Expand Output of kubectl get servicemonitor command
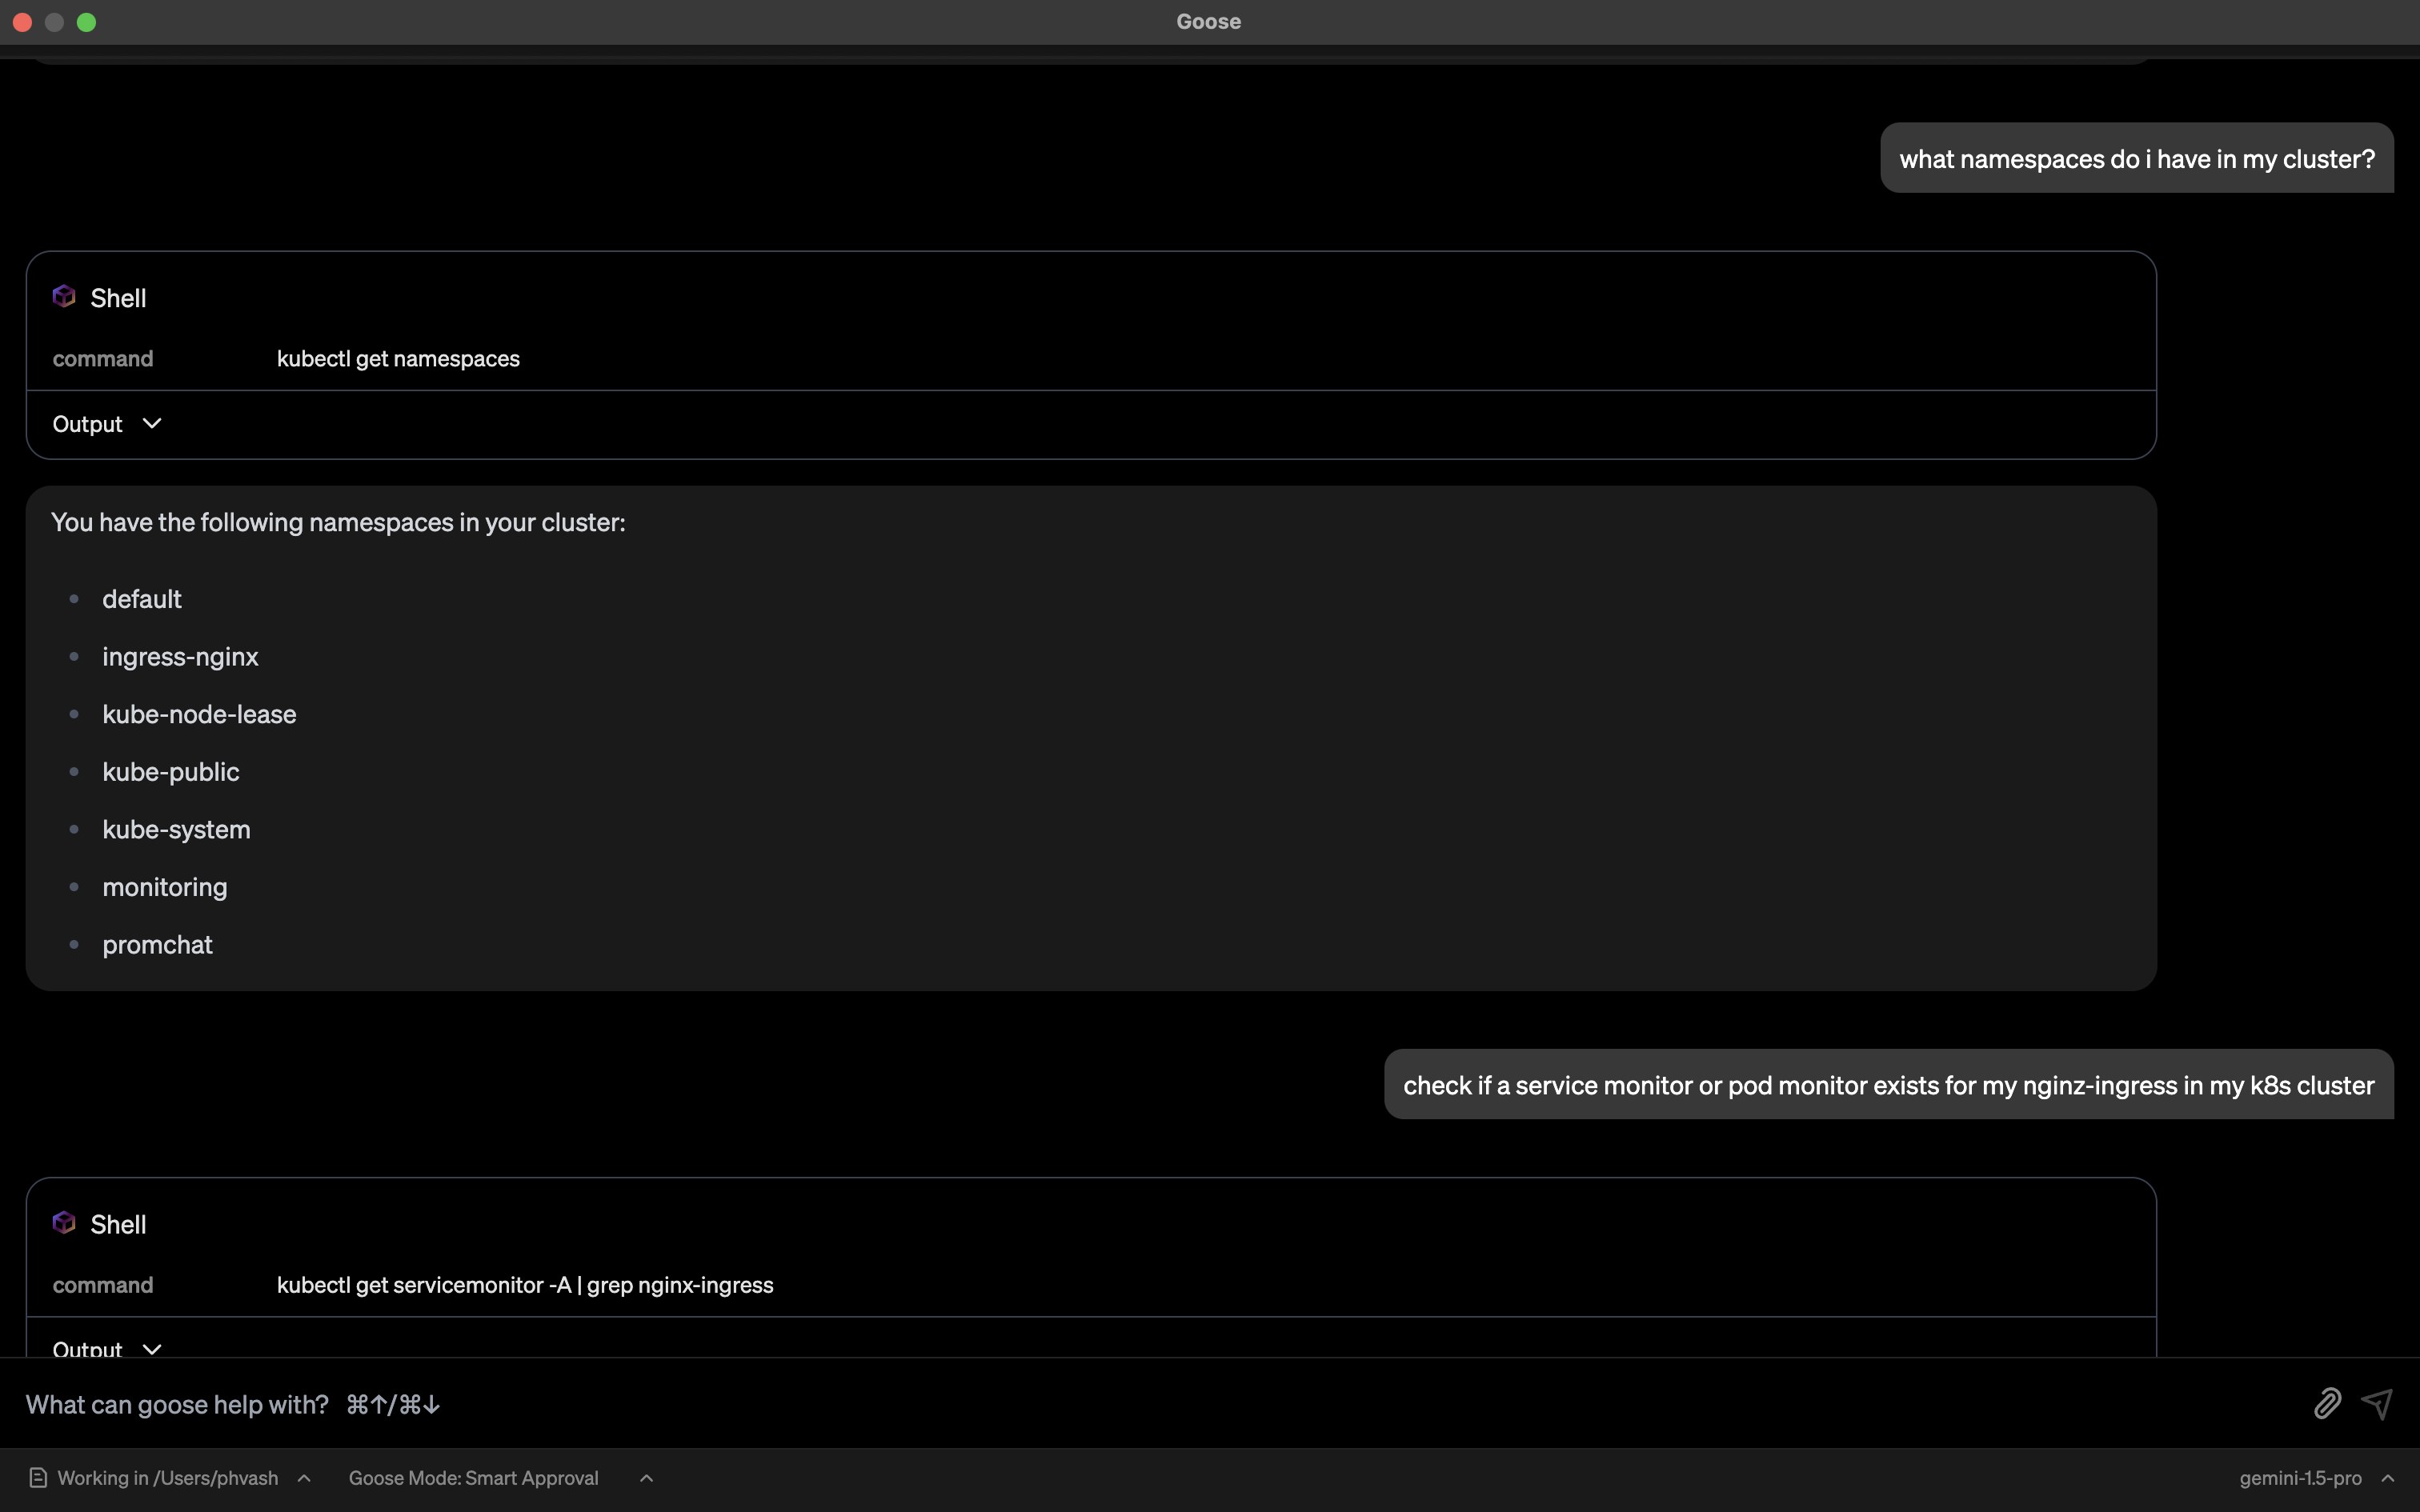 (107, 1348)
